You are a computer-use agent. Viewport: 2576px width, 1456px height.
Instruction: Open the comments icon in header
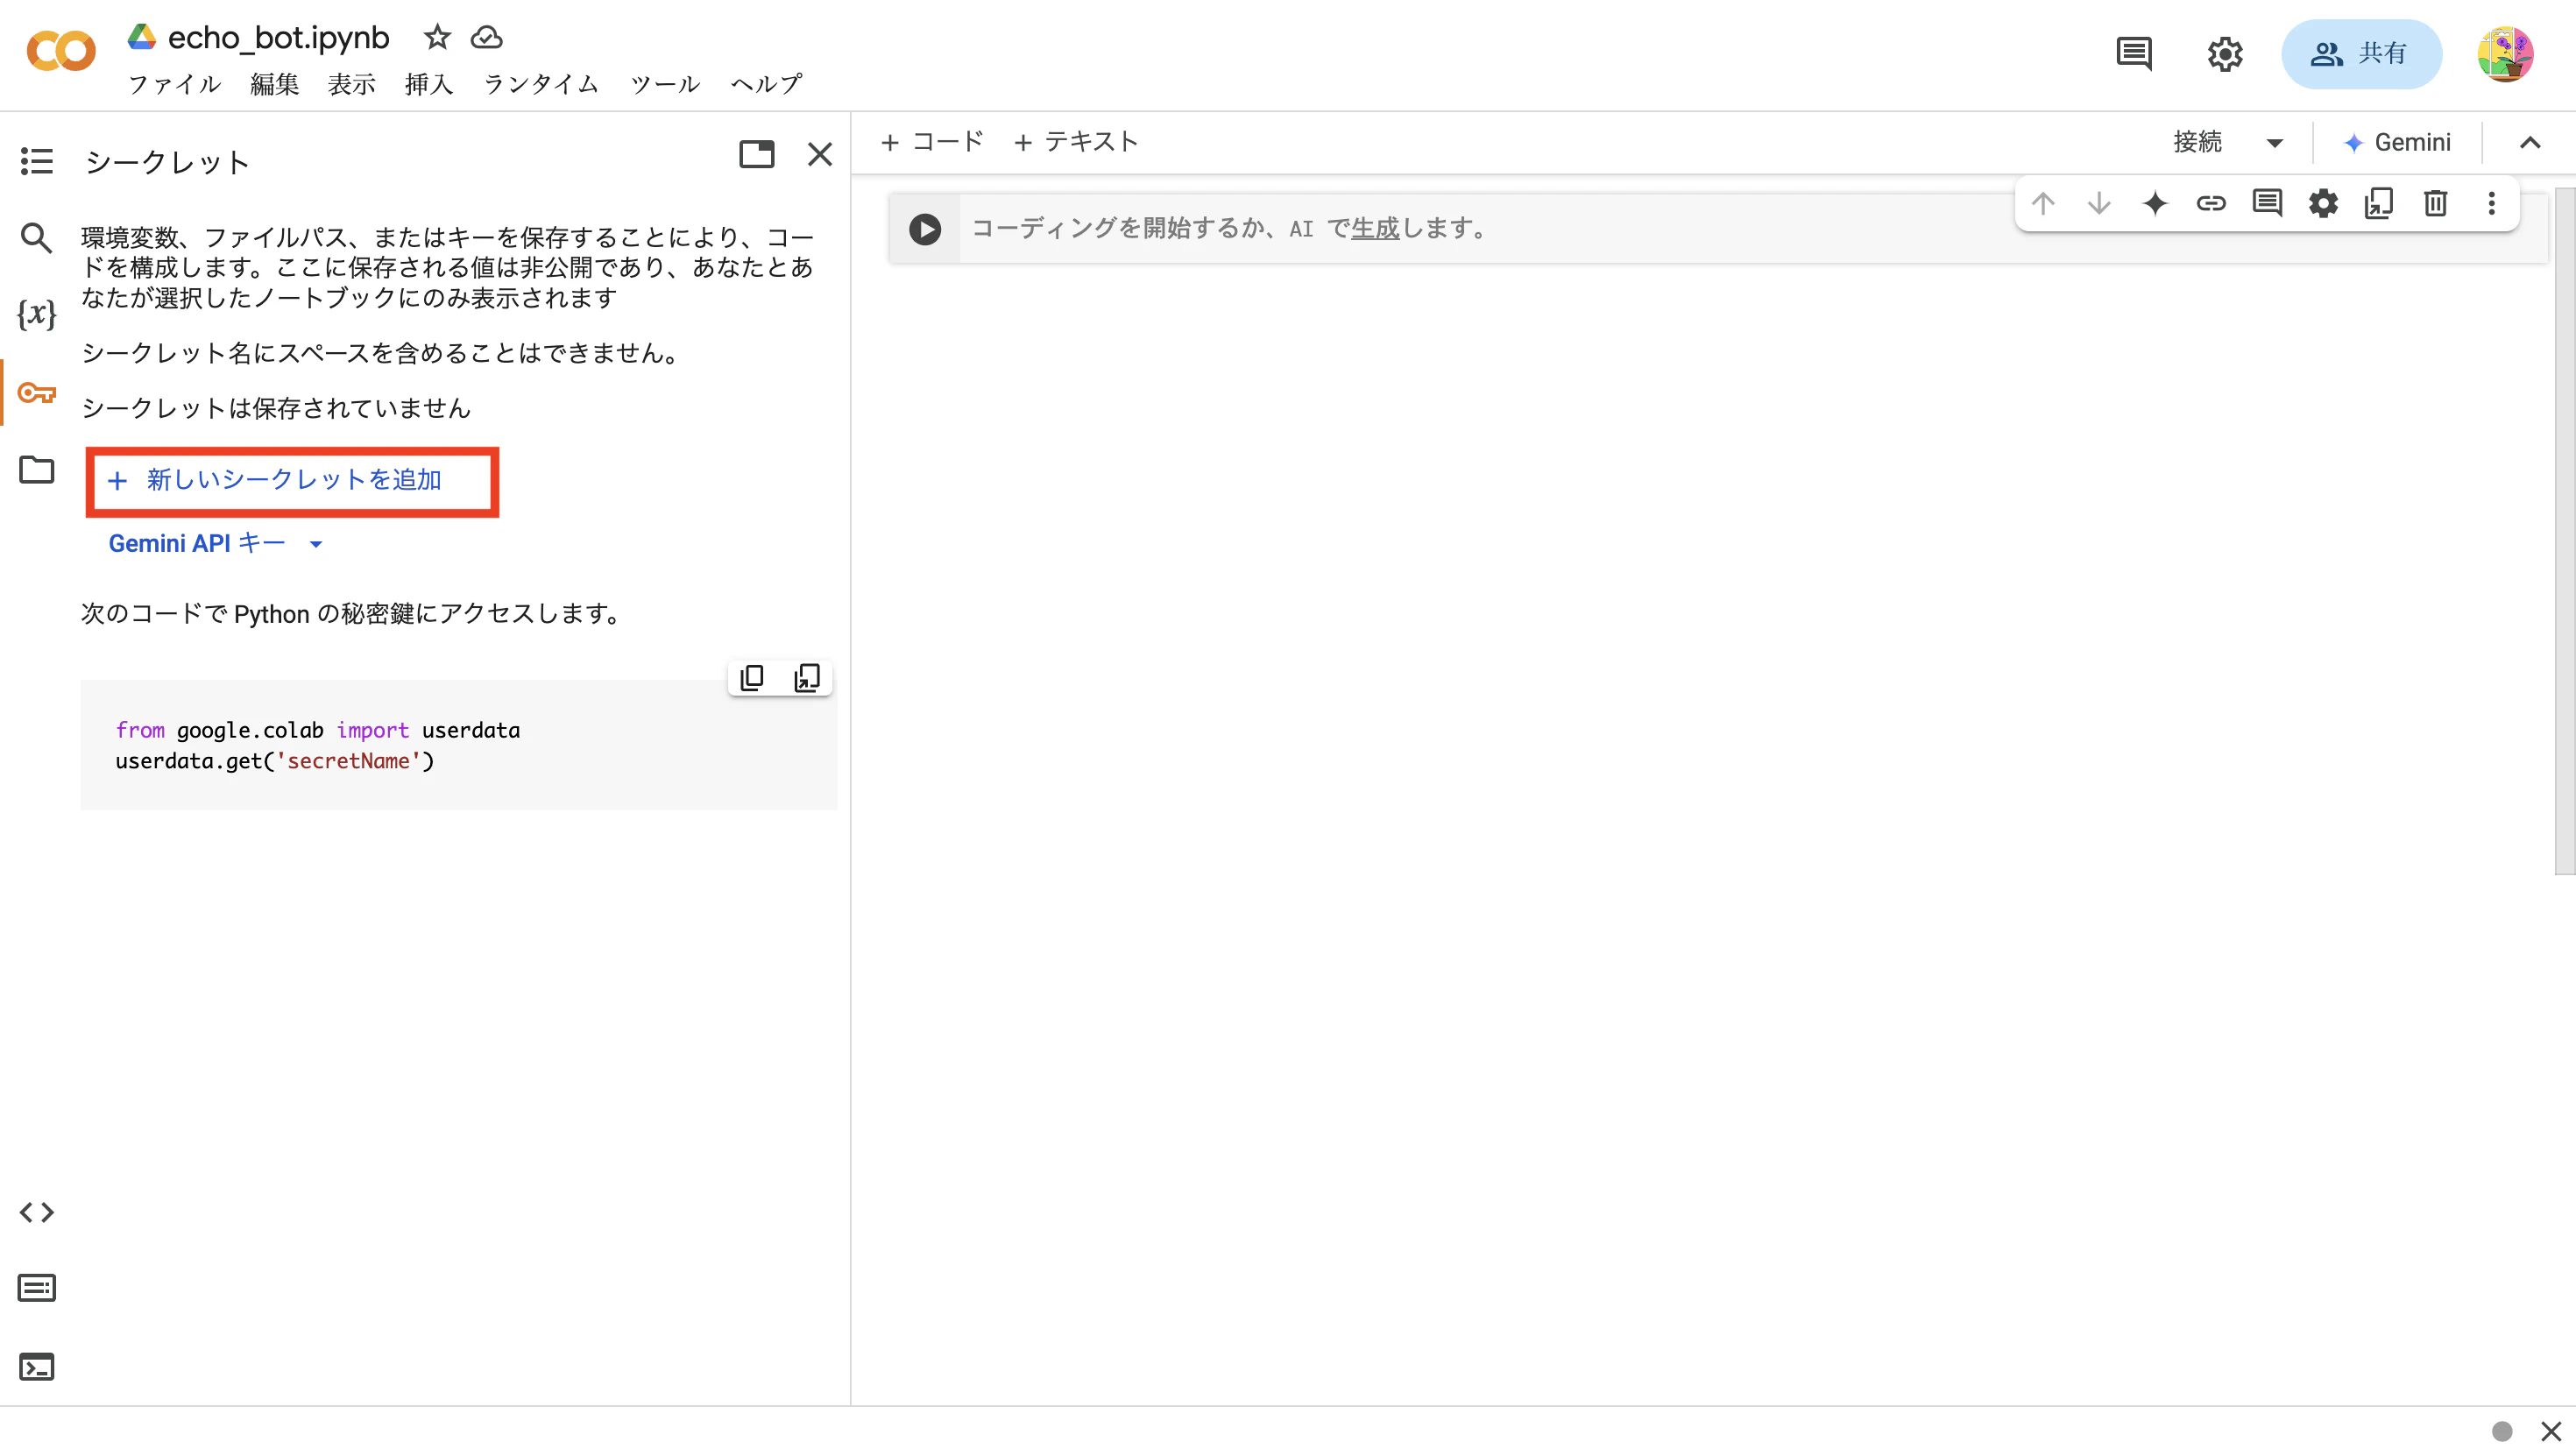tap(2134, 53)
